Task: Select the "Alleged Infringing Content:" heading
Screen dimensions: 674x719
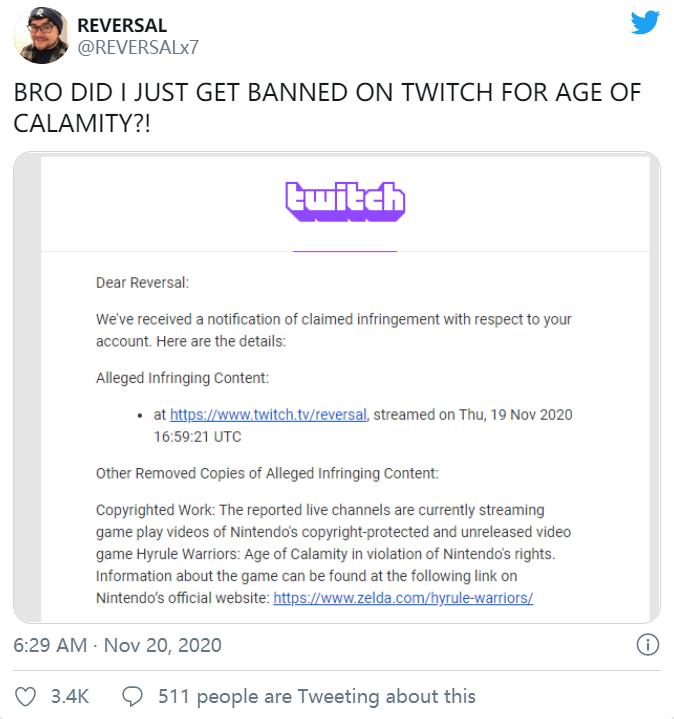Action: [x=183, y=378]
